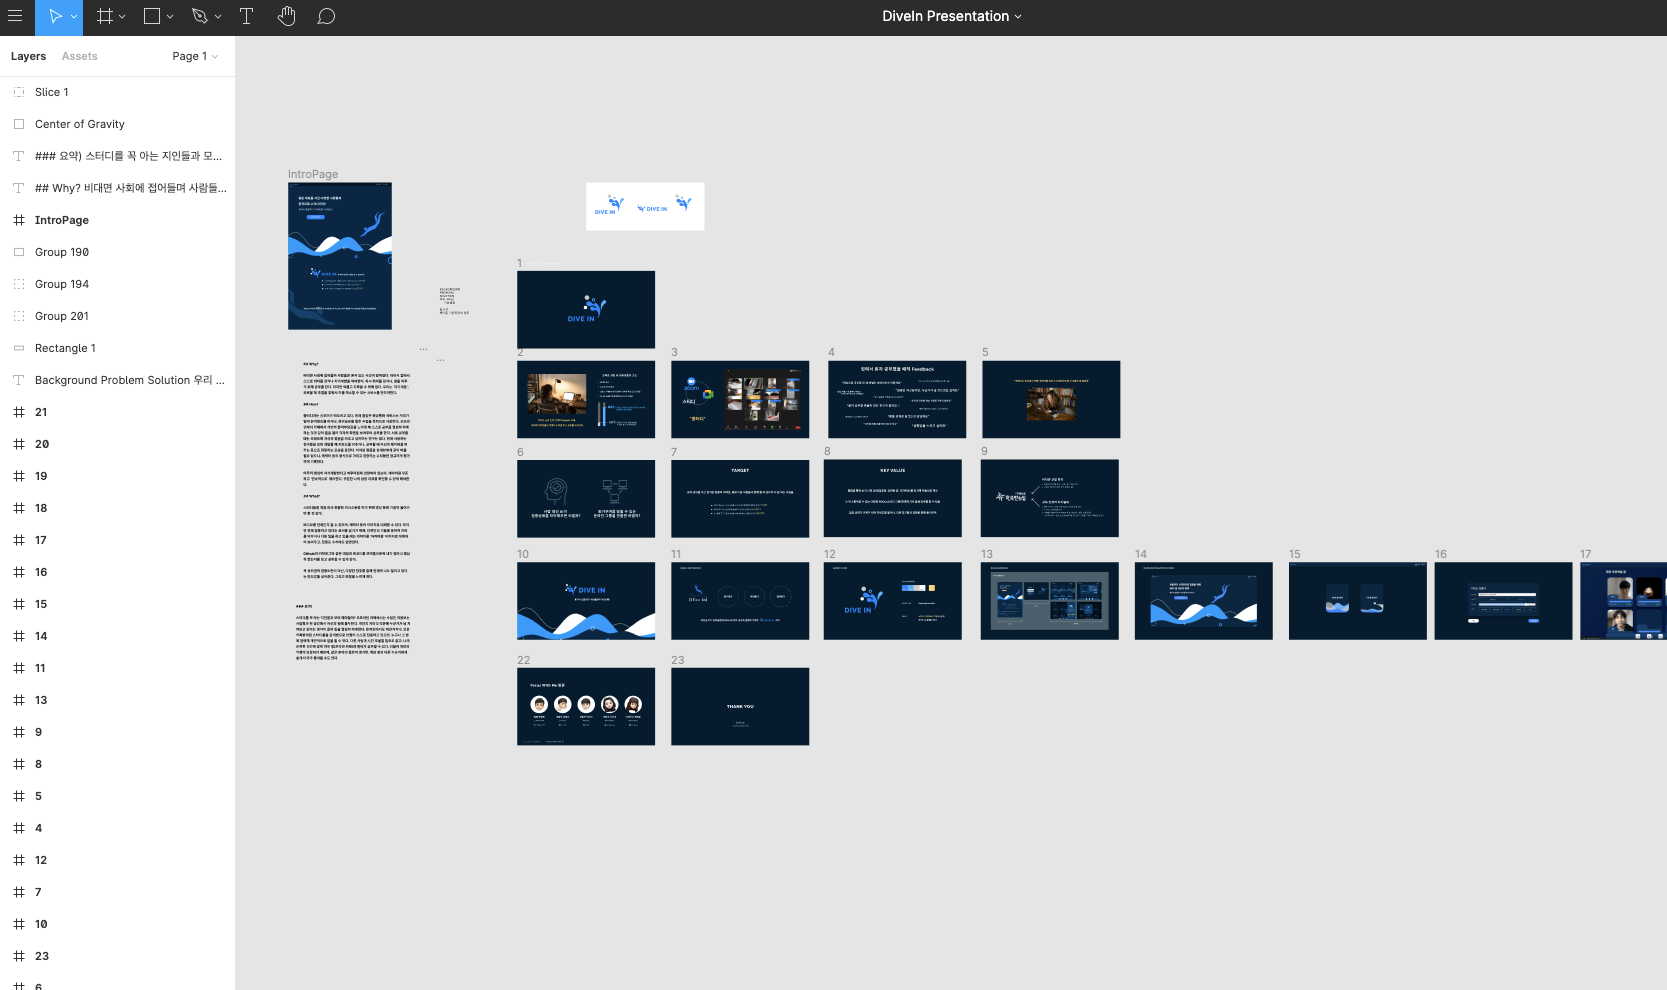This screenshot has width=1667, height=990.
Task: Select the Rectangle shape tool
Action: pos(152,16)
